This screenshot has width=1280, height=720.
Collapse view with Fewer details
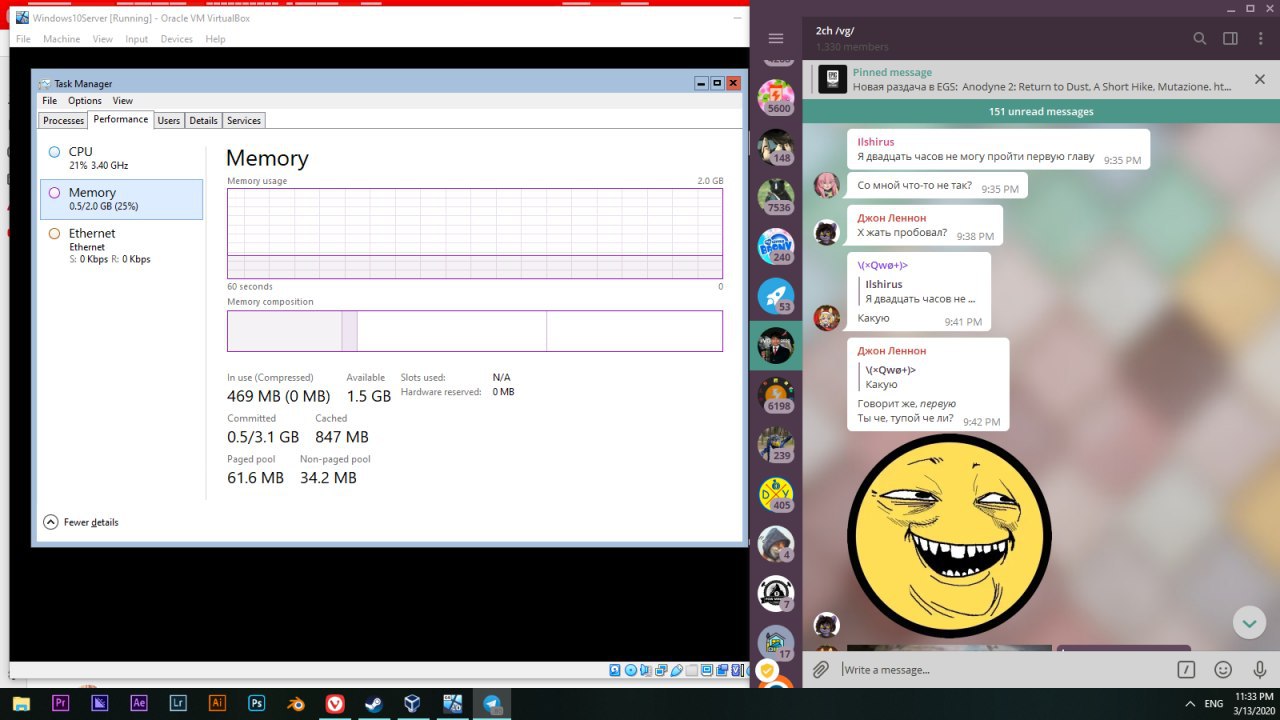coord(81,522)
